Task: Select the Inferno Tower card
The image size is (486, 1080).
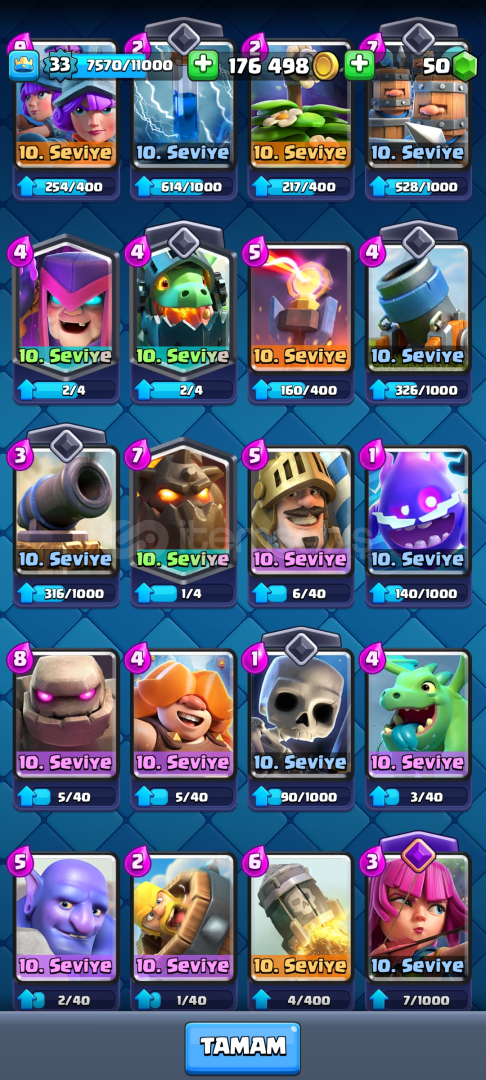Action: tap(301, 308)
